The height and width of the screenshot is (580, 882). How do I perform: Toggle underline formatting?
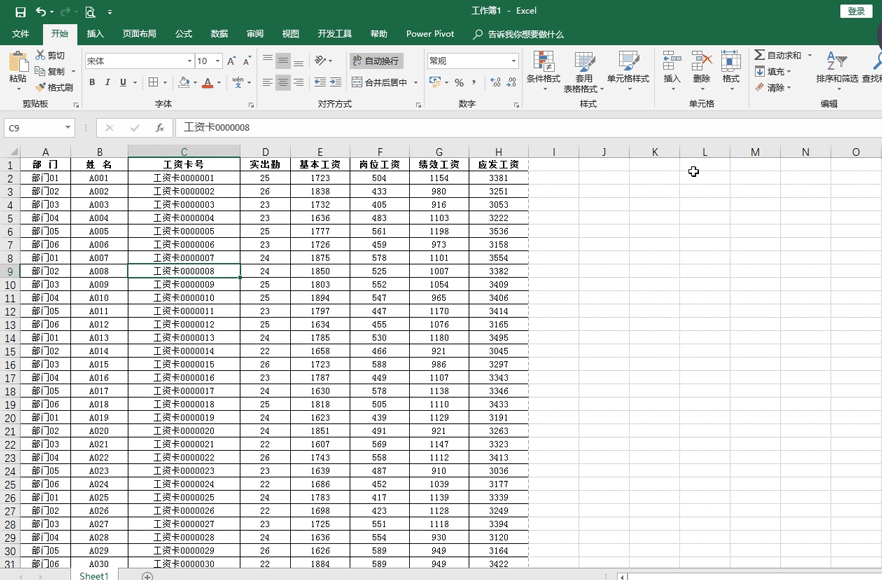[x=123, y=82]
